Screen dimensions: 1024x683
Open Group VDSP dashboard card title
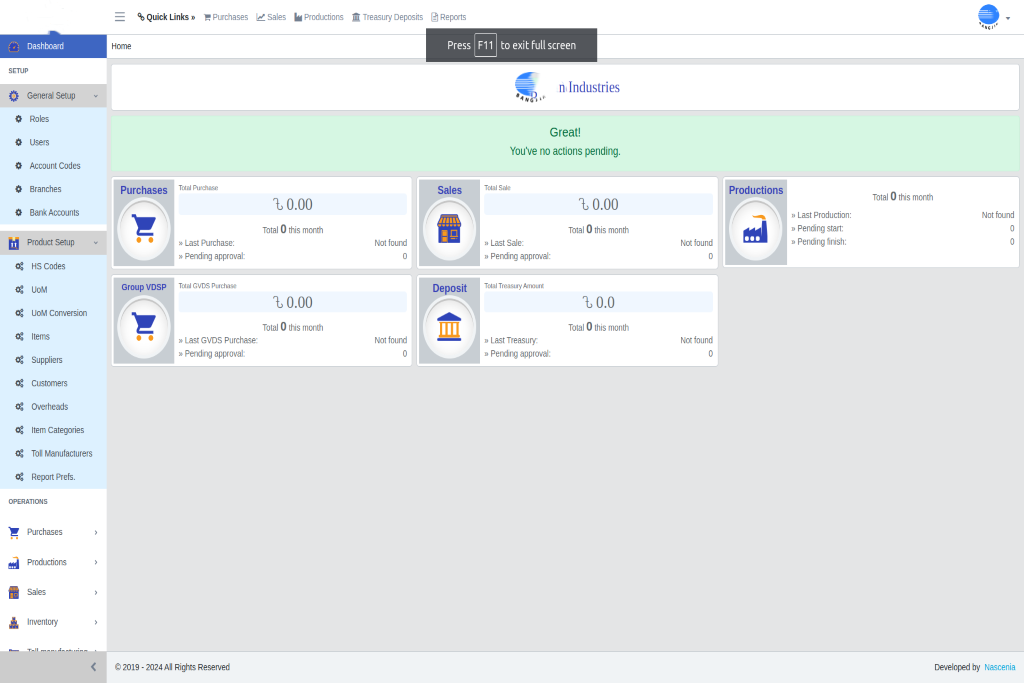pos(144,287)
